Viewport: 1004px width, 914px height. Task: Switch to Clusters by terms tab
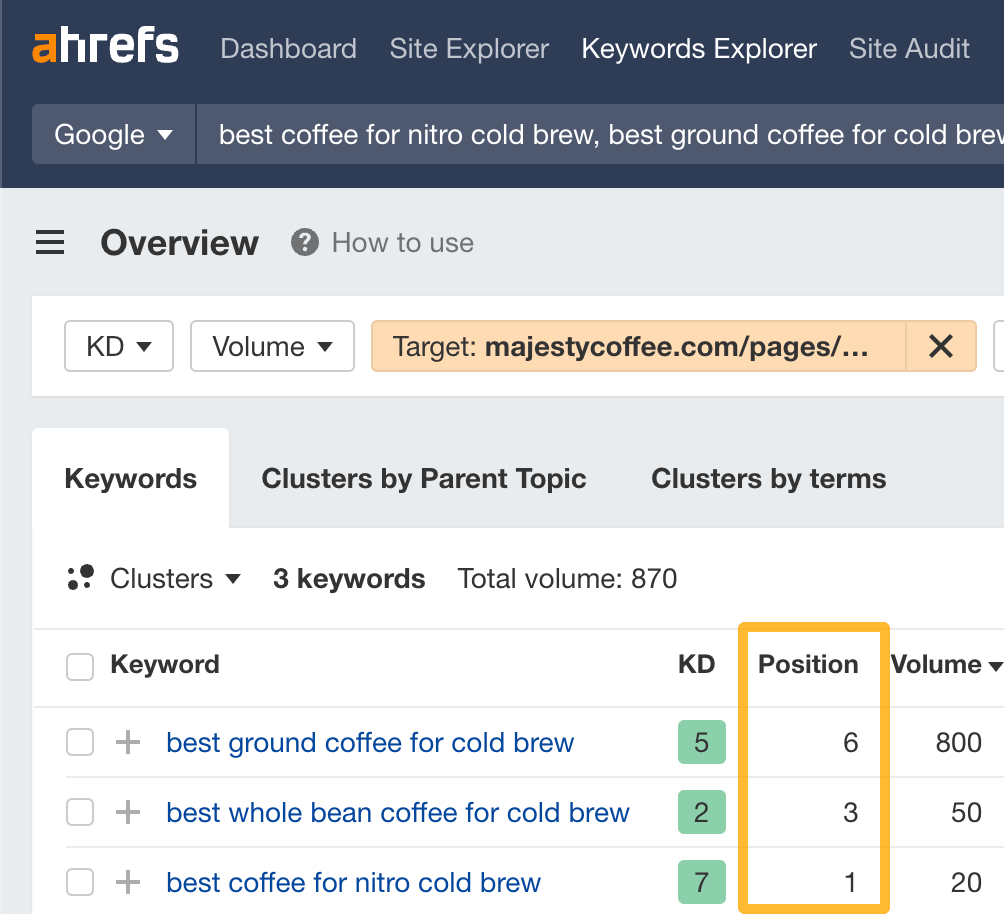click(767, 478)
